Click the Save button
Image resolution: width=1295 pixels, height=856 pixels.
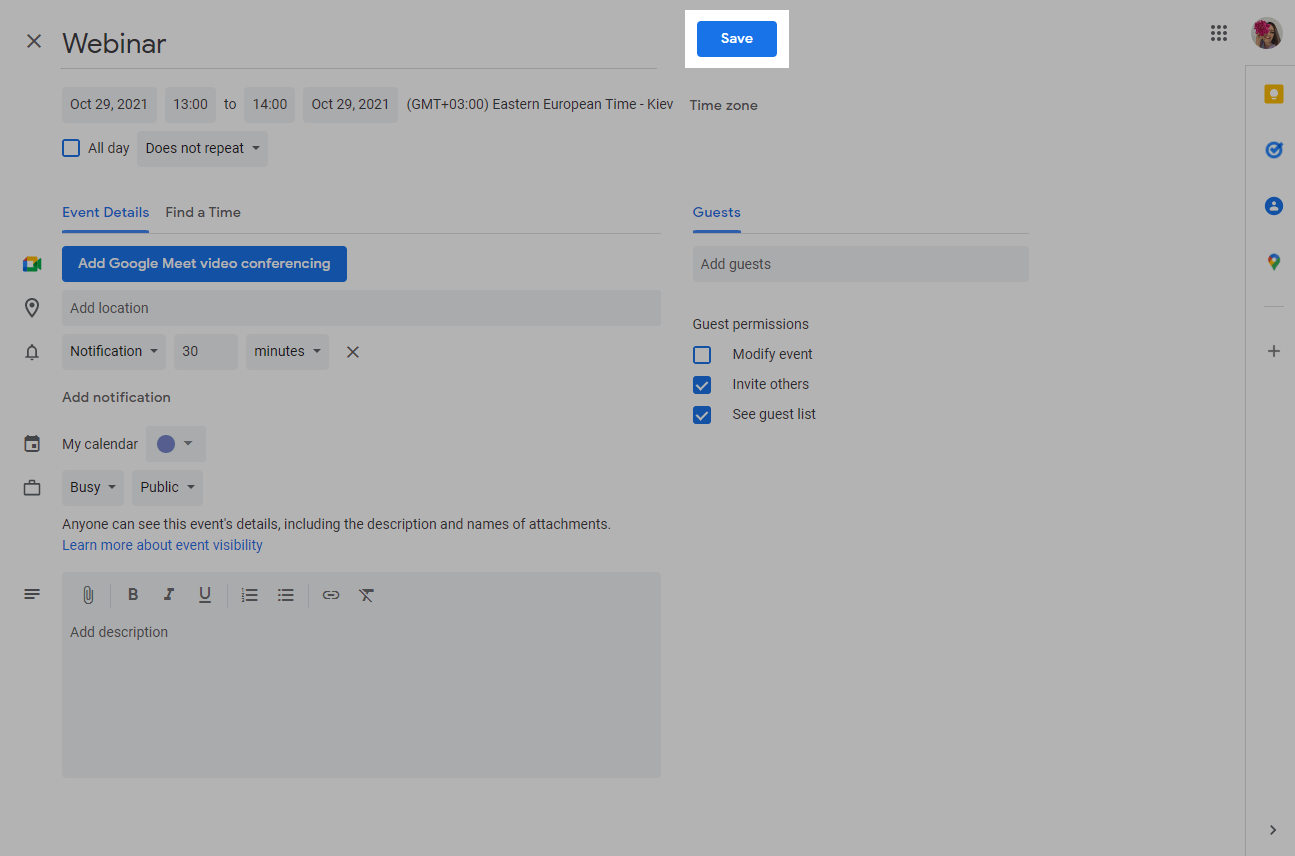[736, 39]
